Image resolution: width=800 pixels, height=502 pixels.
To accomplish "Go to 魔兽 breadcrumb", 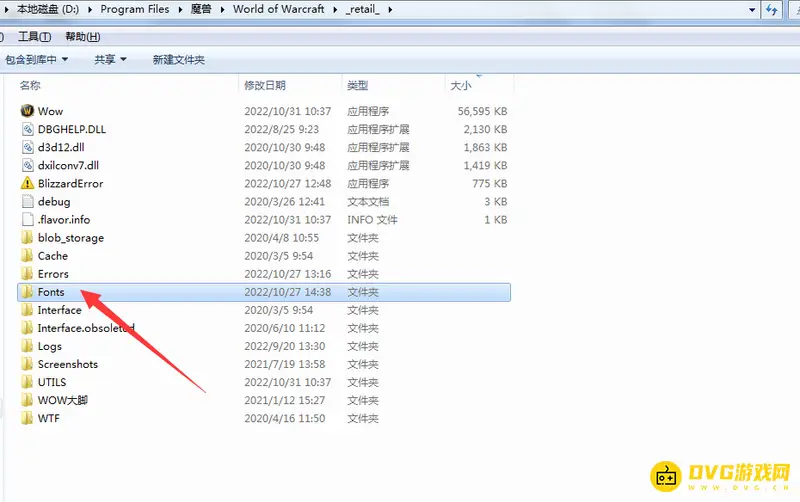I will coord(201,9).
